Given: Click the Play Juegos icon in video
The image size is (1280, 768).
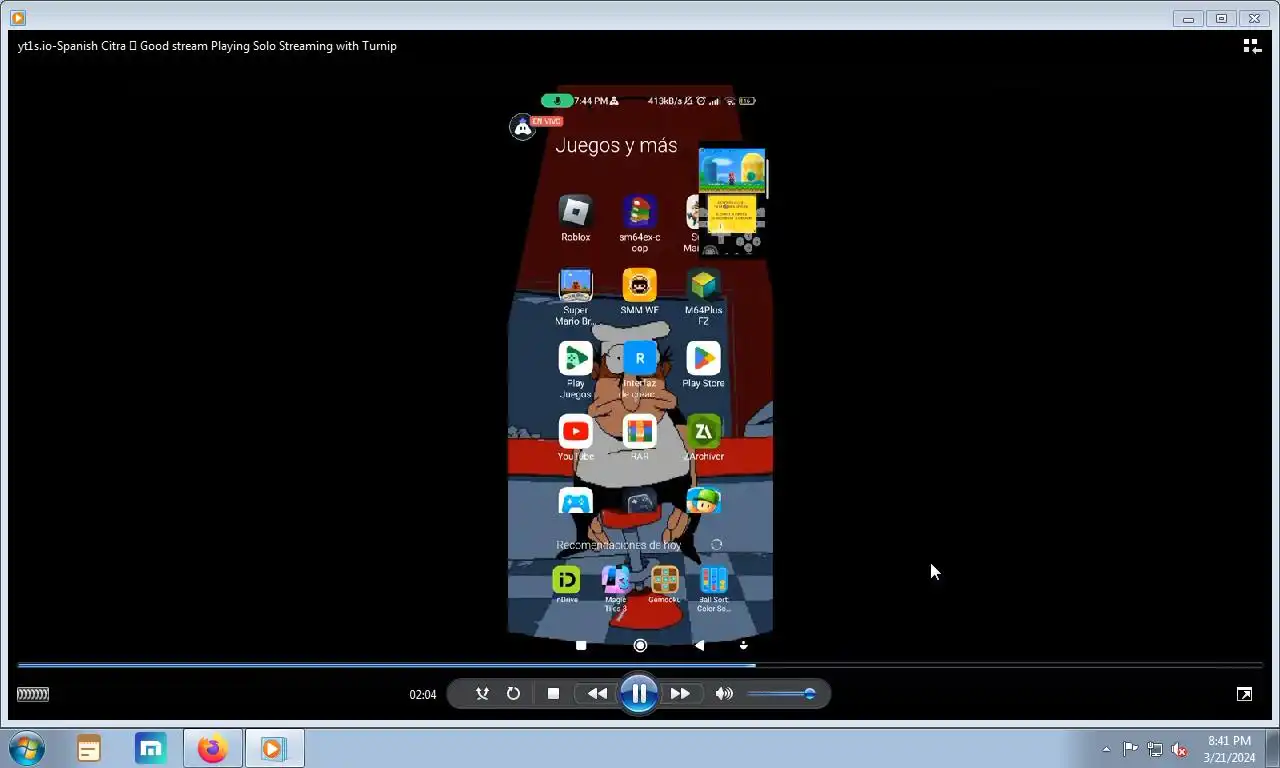Looking at the screenshot, I should coord(575,358).
